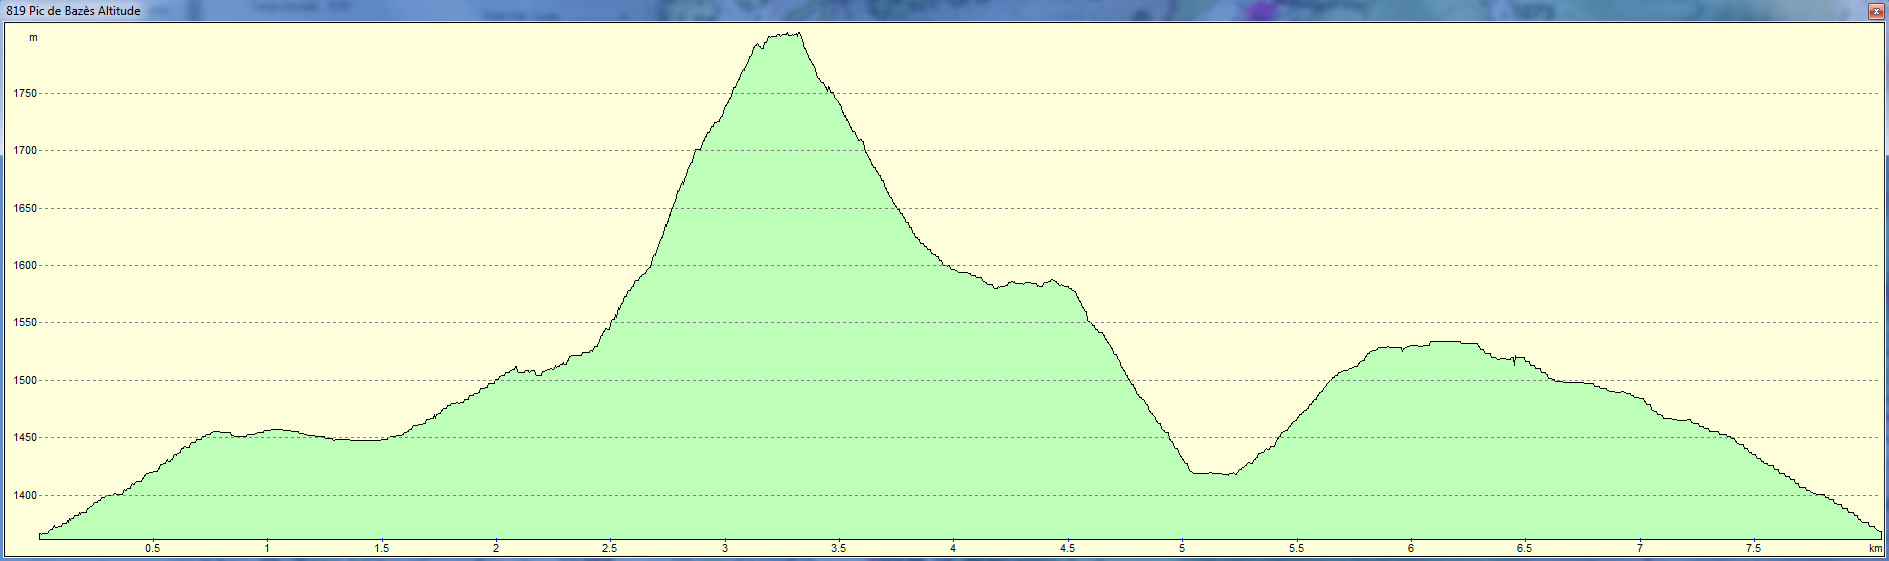This screenshot has height=561, width=1889.
Task: Click the '819 Pic de Bazès Altitude' title
Action: 74,11
